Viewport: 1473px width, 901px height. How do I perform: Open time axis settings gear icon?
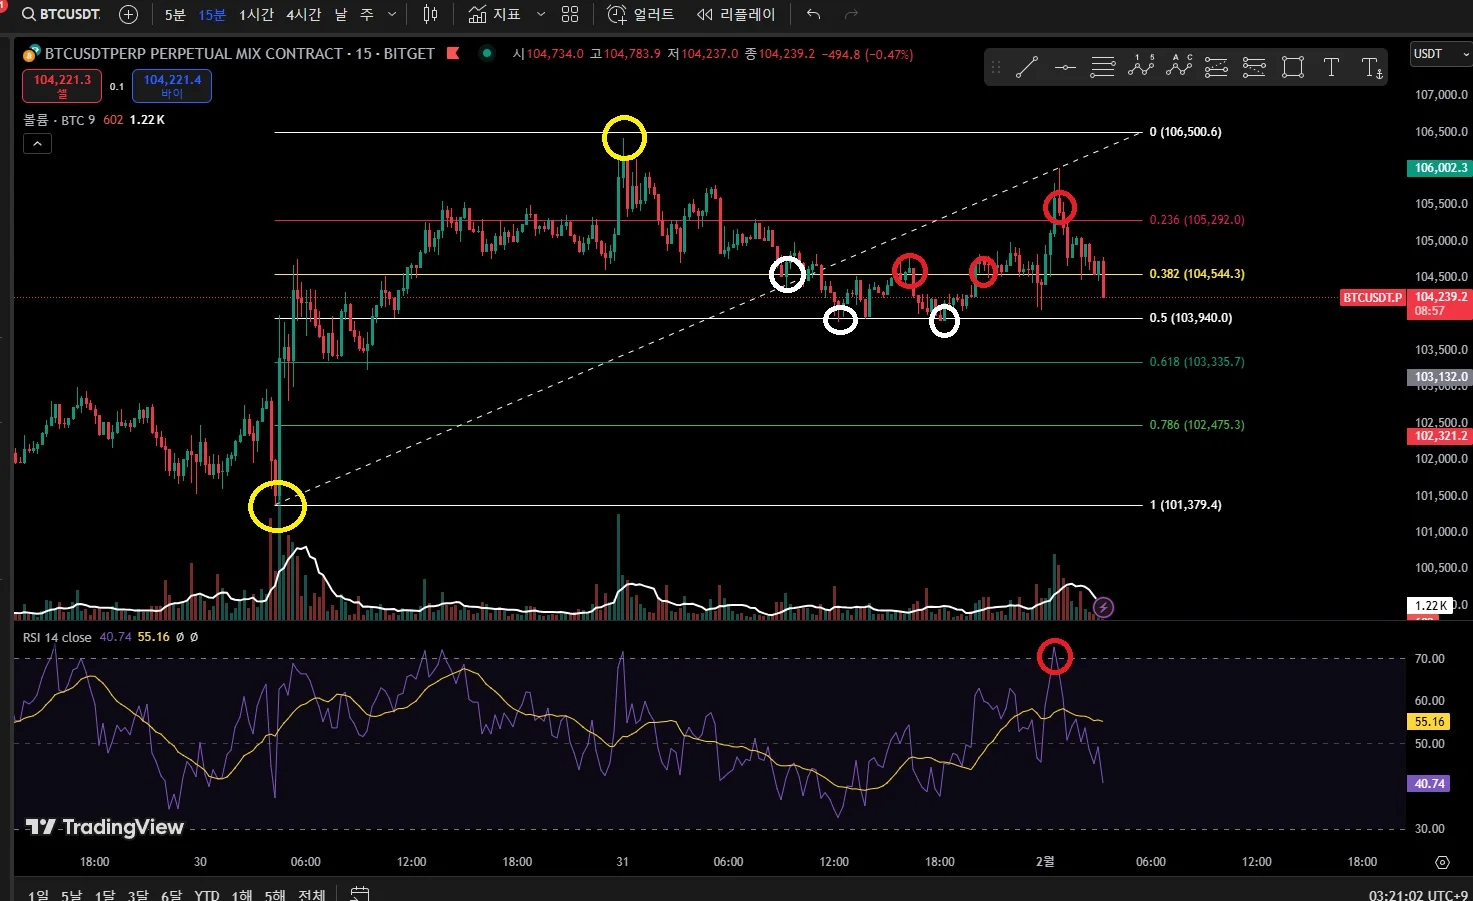tap(1442, 862)
